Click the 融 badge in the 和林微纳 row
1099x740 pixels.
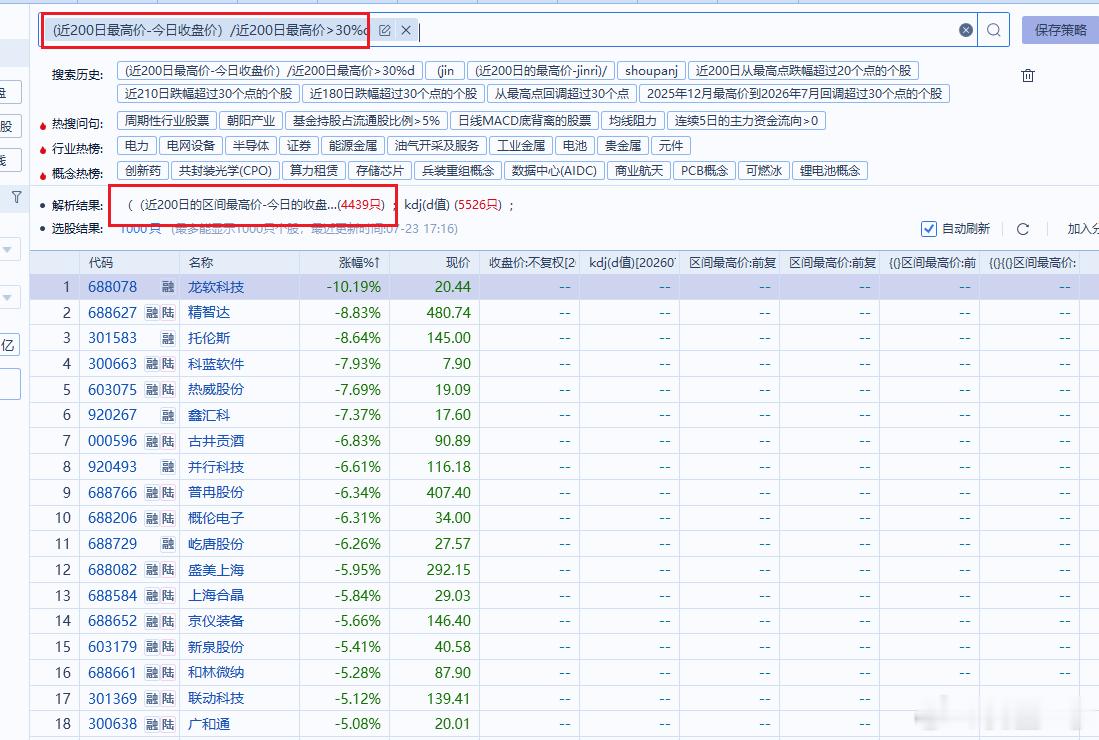152,673
